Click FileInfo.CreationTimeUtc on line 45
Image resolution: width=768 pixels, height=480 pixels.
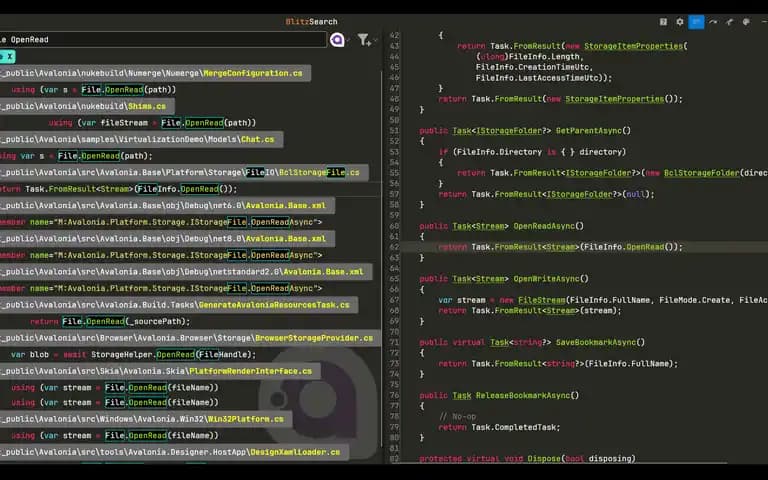click(534, 67)
